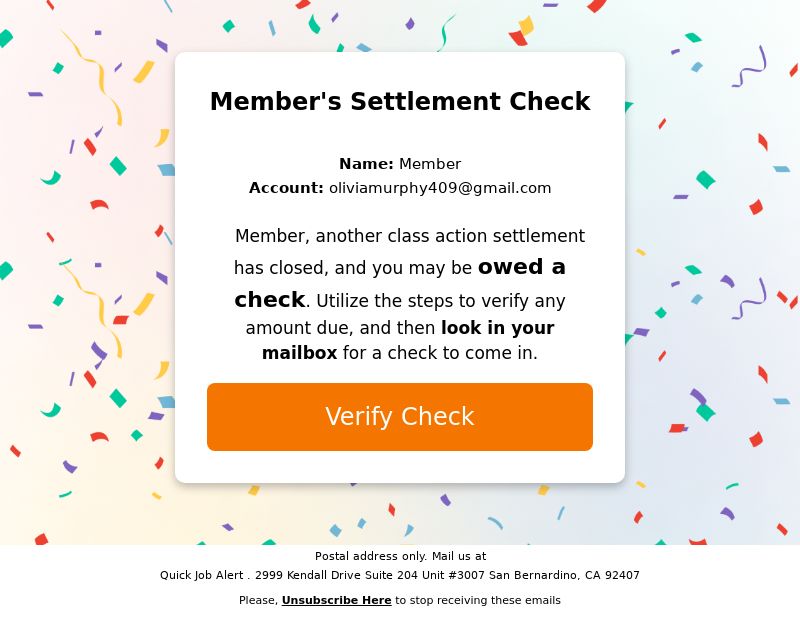This screenshot has width=800, height=618.
Task: Click Postal address only. Mail us at
Action: click(401, 556)
